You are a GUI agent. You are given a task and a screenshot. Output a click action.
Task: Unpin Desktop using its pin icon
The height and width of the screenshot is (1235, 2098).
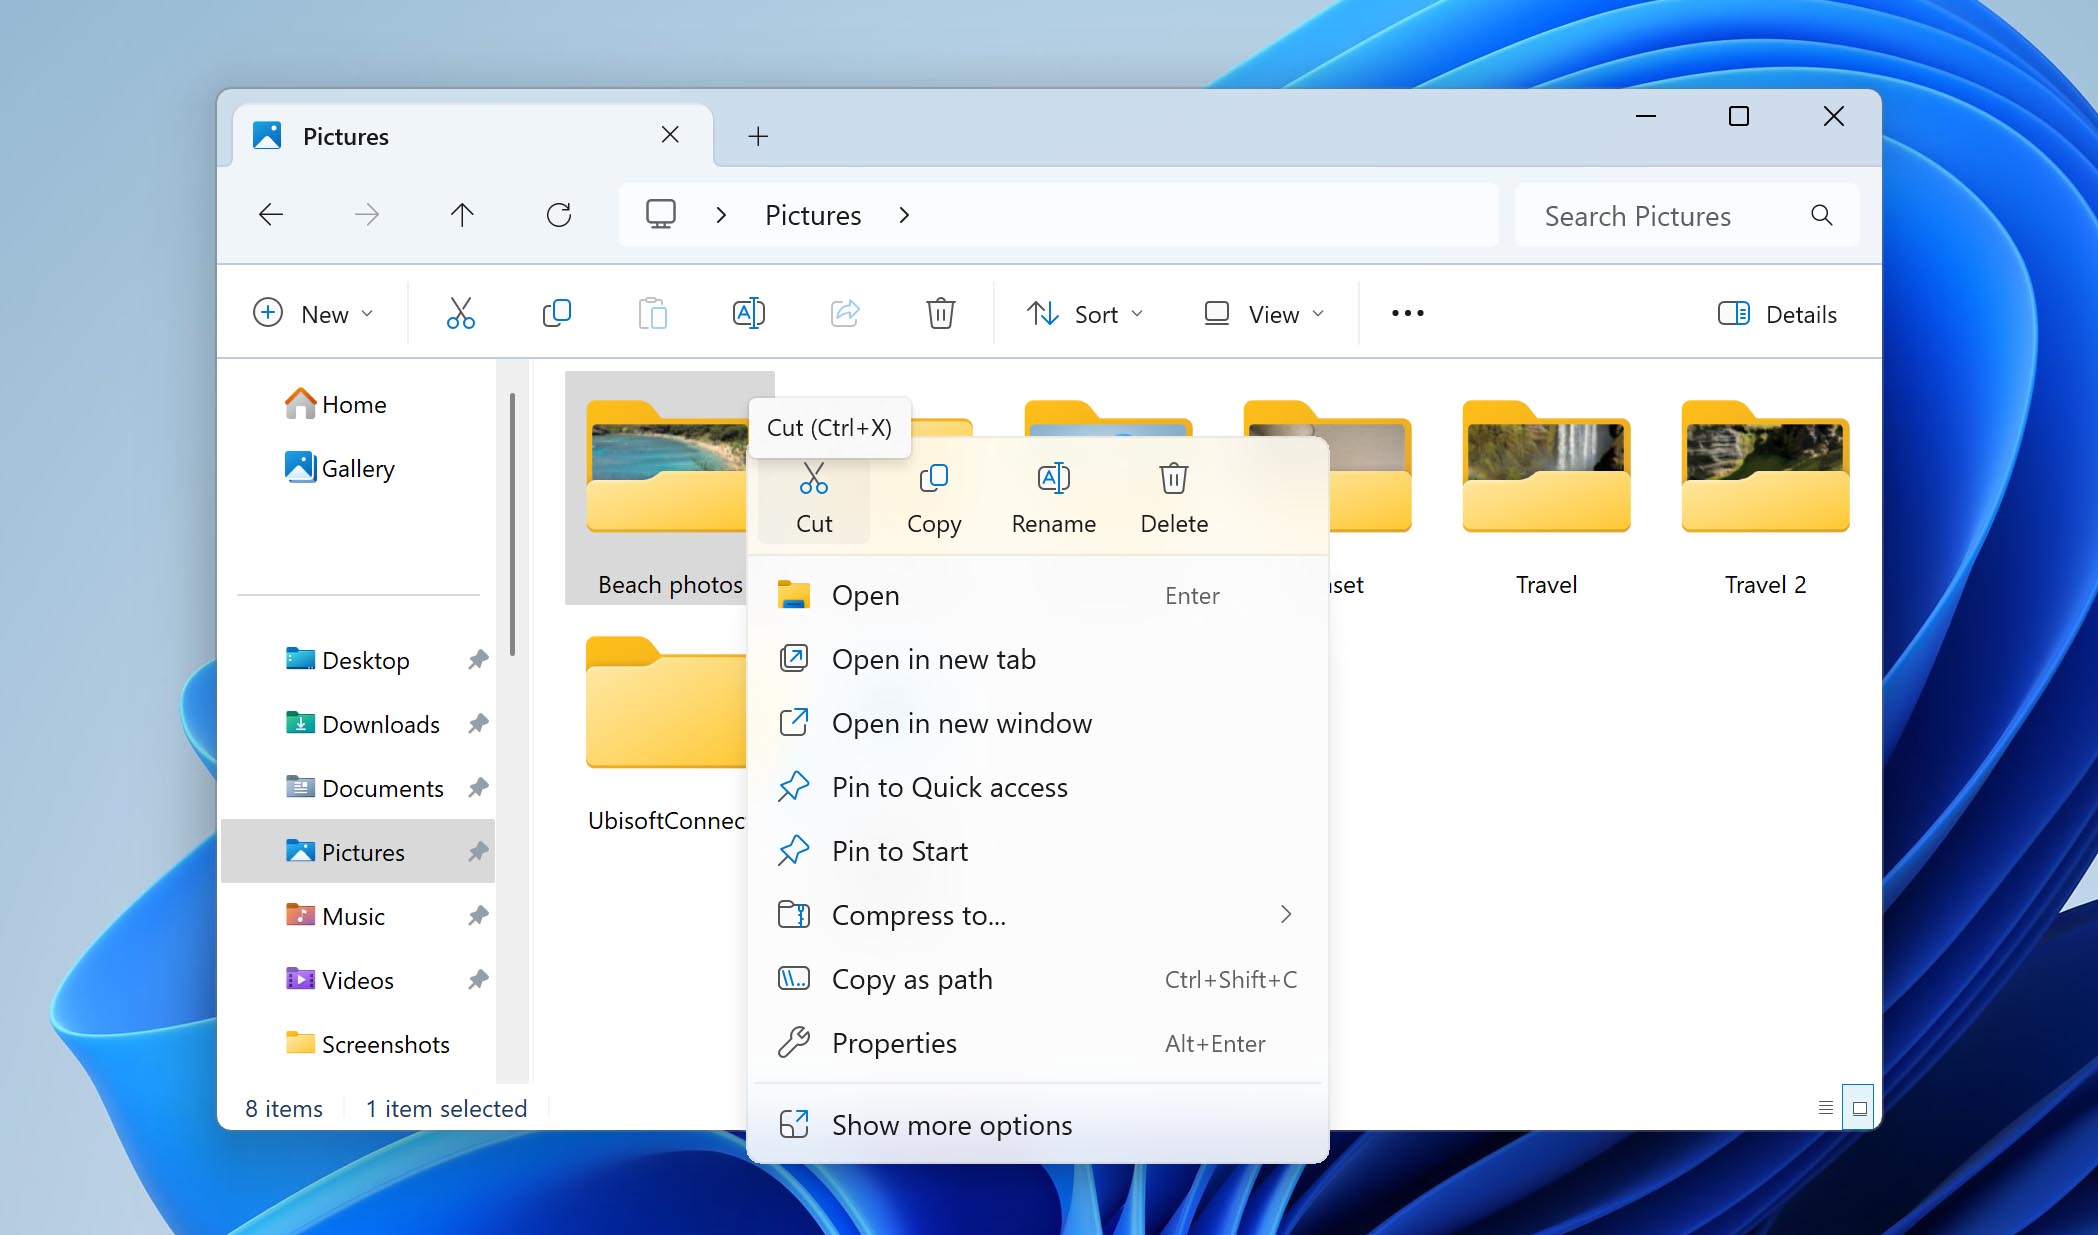coord(478,660)
